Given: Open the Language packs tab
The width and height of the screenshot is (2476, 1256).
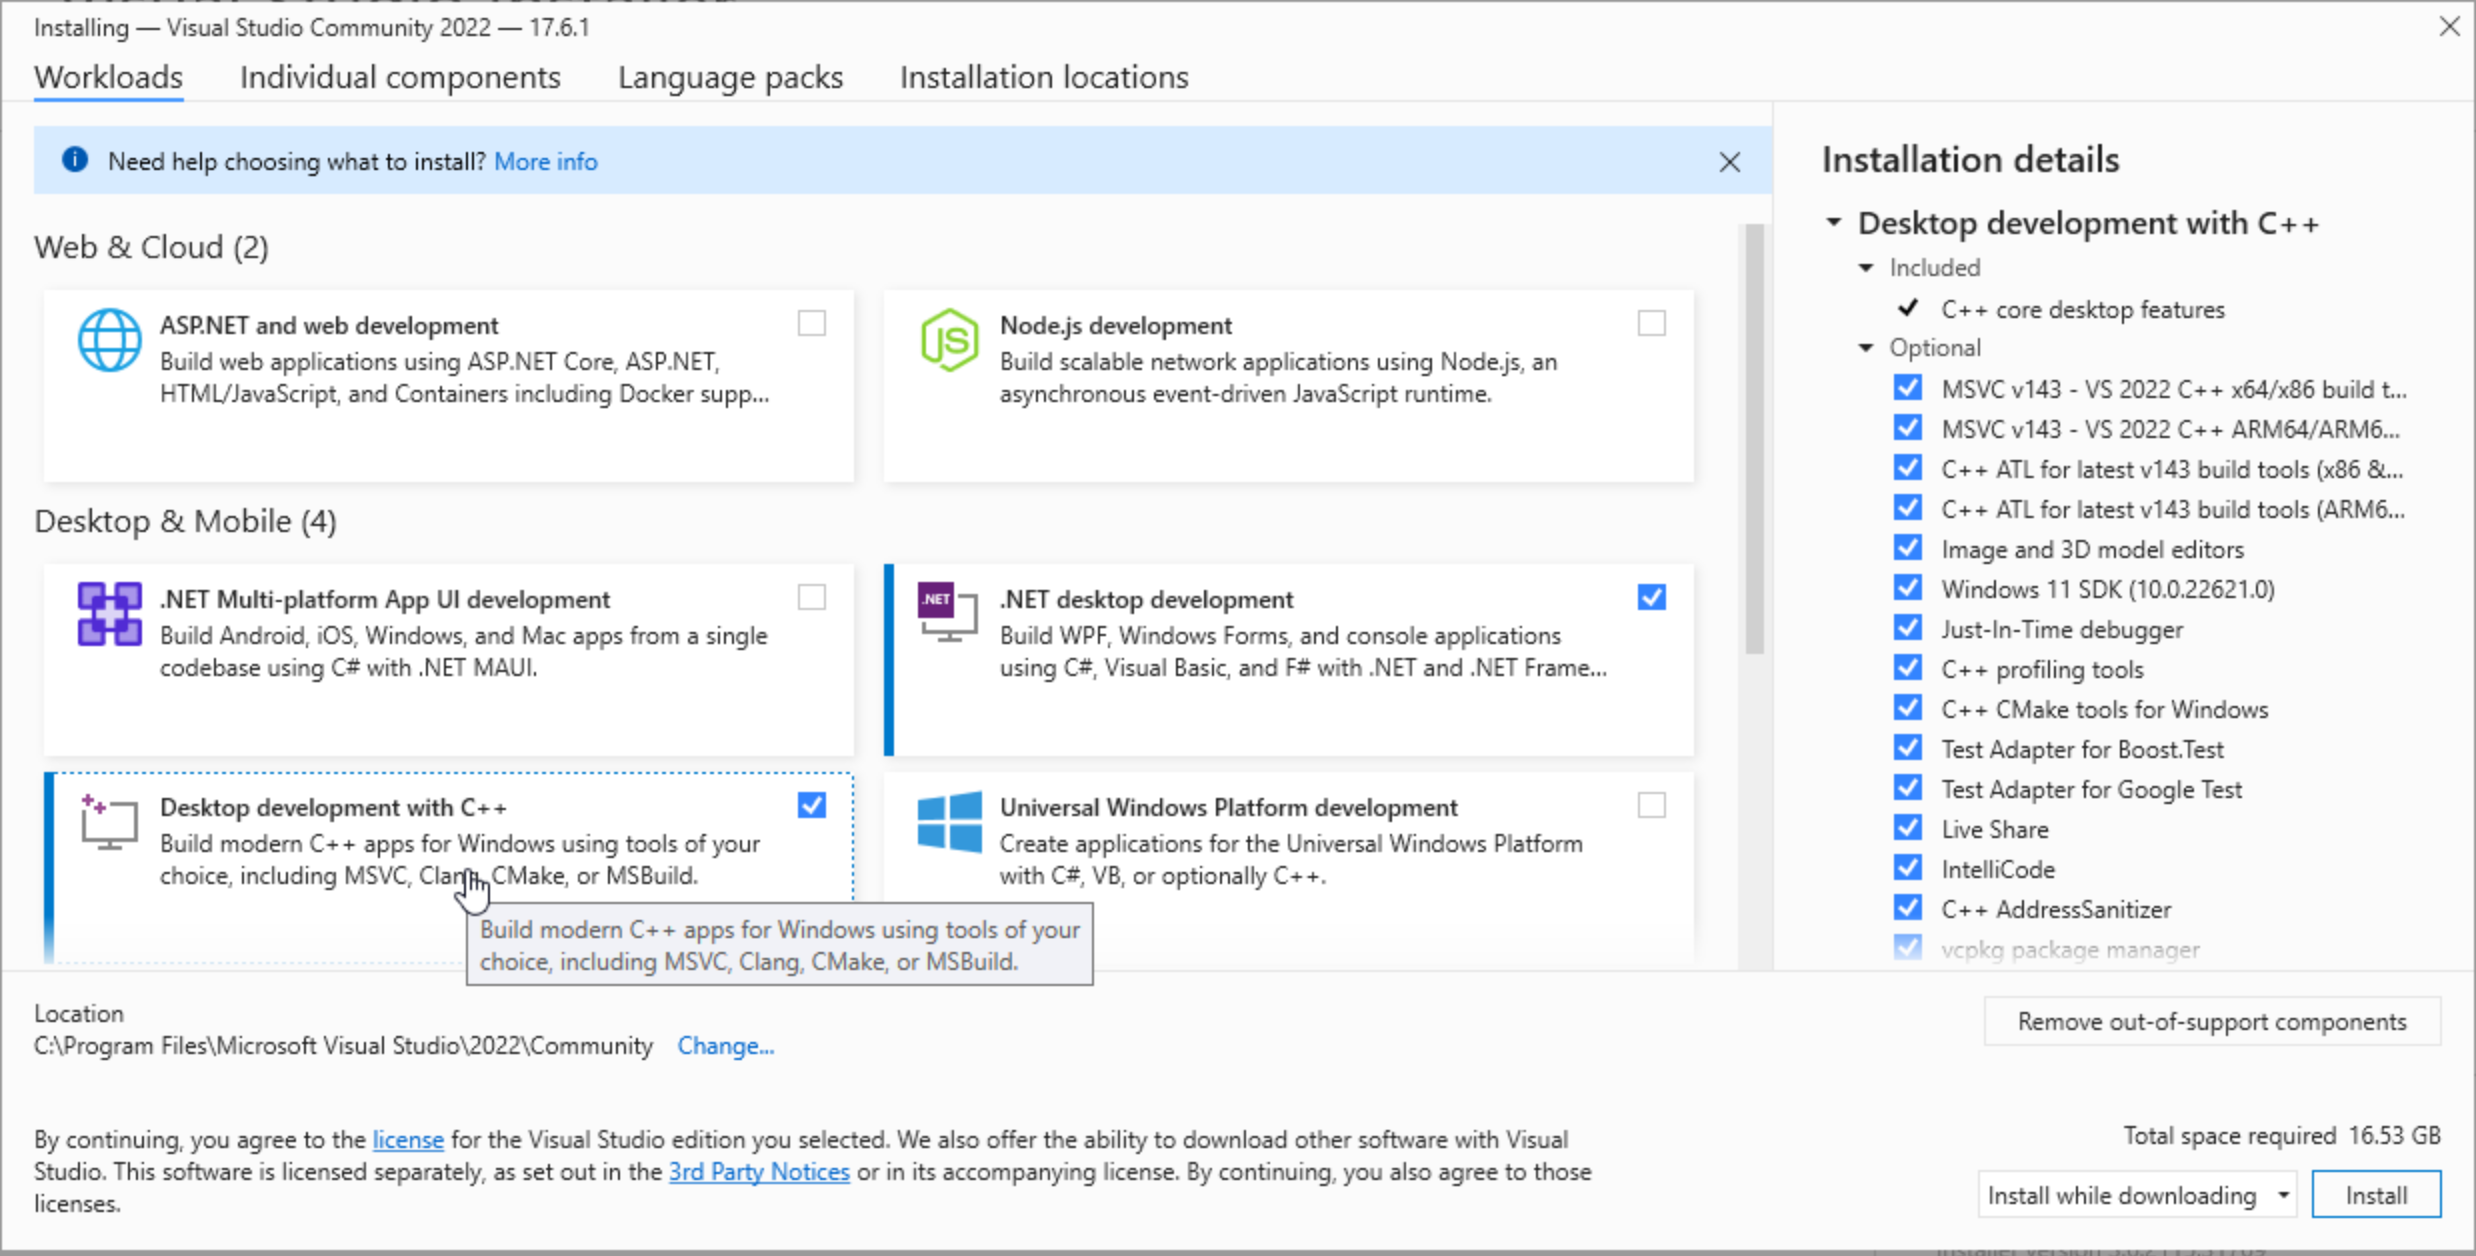Looking at the screenshot, I should pos(730,77).
